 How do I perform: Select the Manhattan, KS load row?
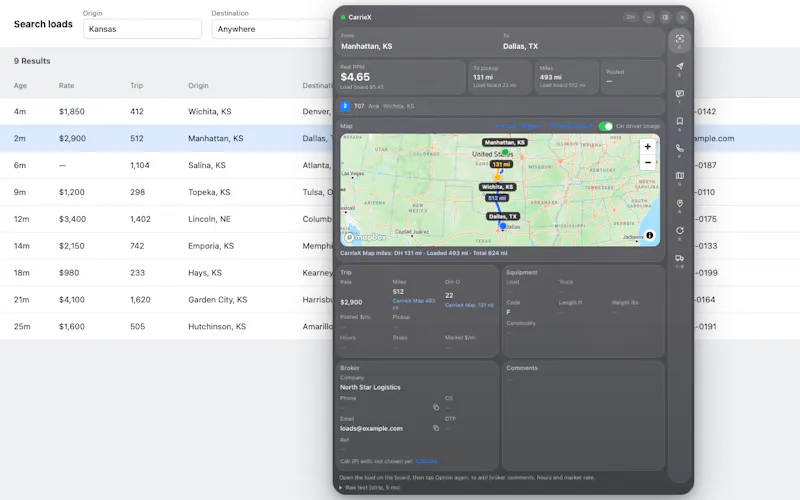166,138
